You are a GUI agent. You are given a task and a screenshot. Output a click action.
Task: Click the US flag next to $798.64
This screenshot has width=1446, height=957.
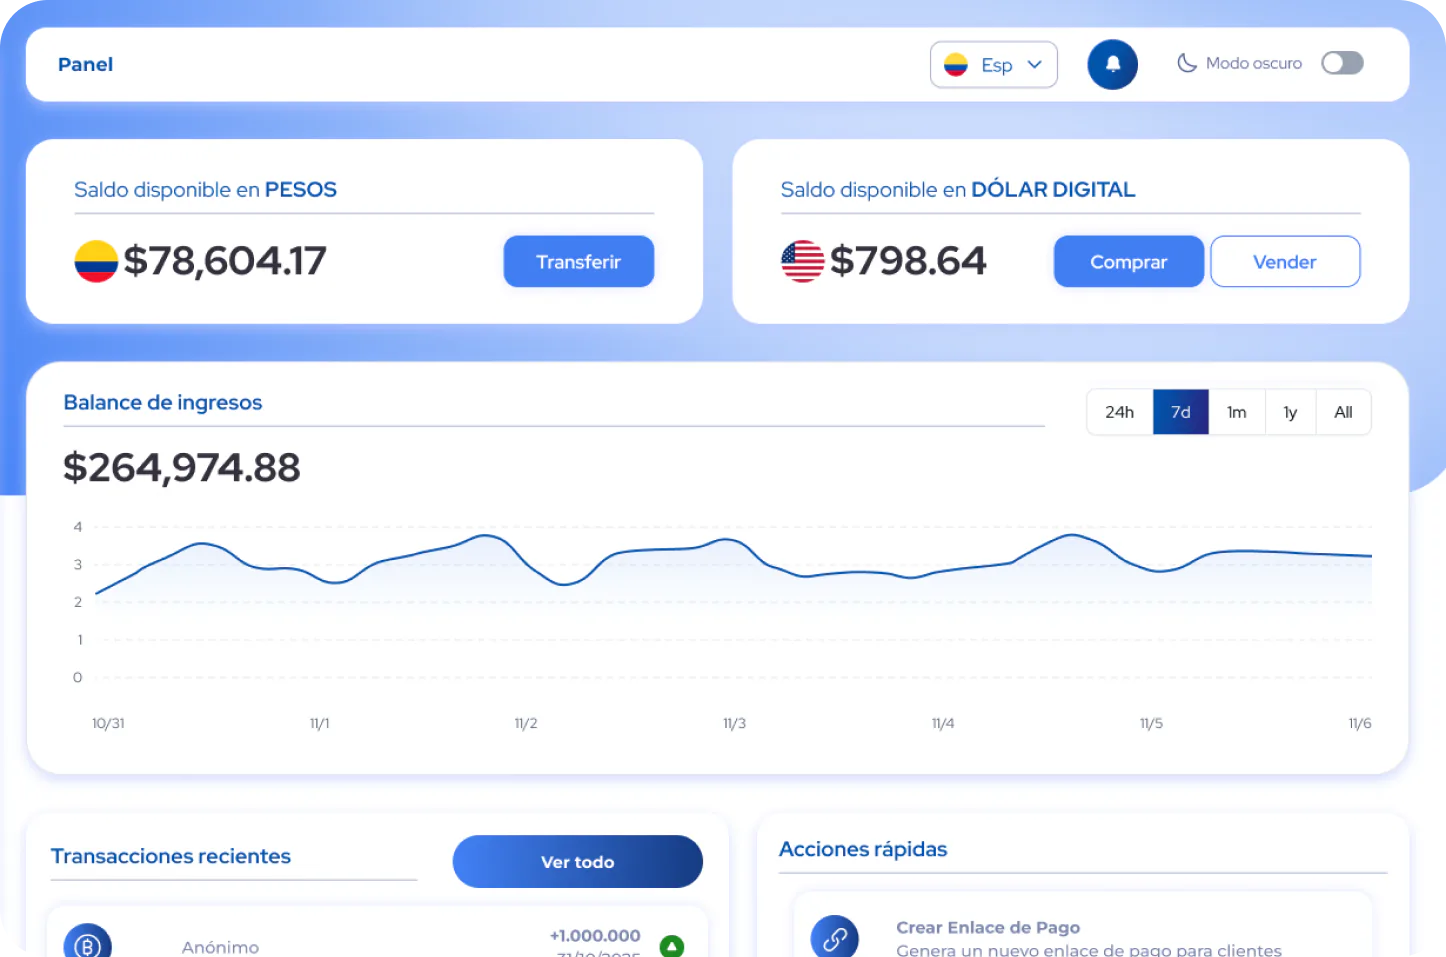pos(802,261)
